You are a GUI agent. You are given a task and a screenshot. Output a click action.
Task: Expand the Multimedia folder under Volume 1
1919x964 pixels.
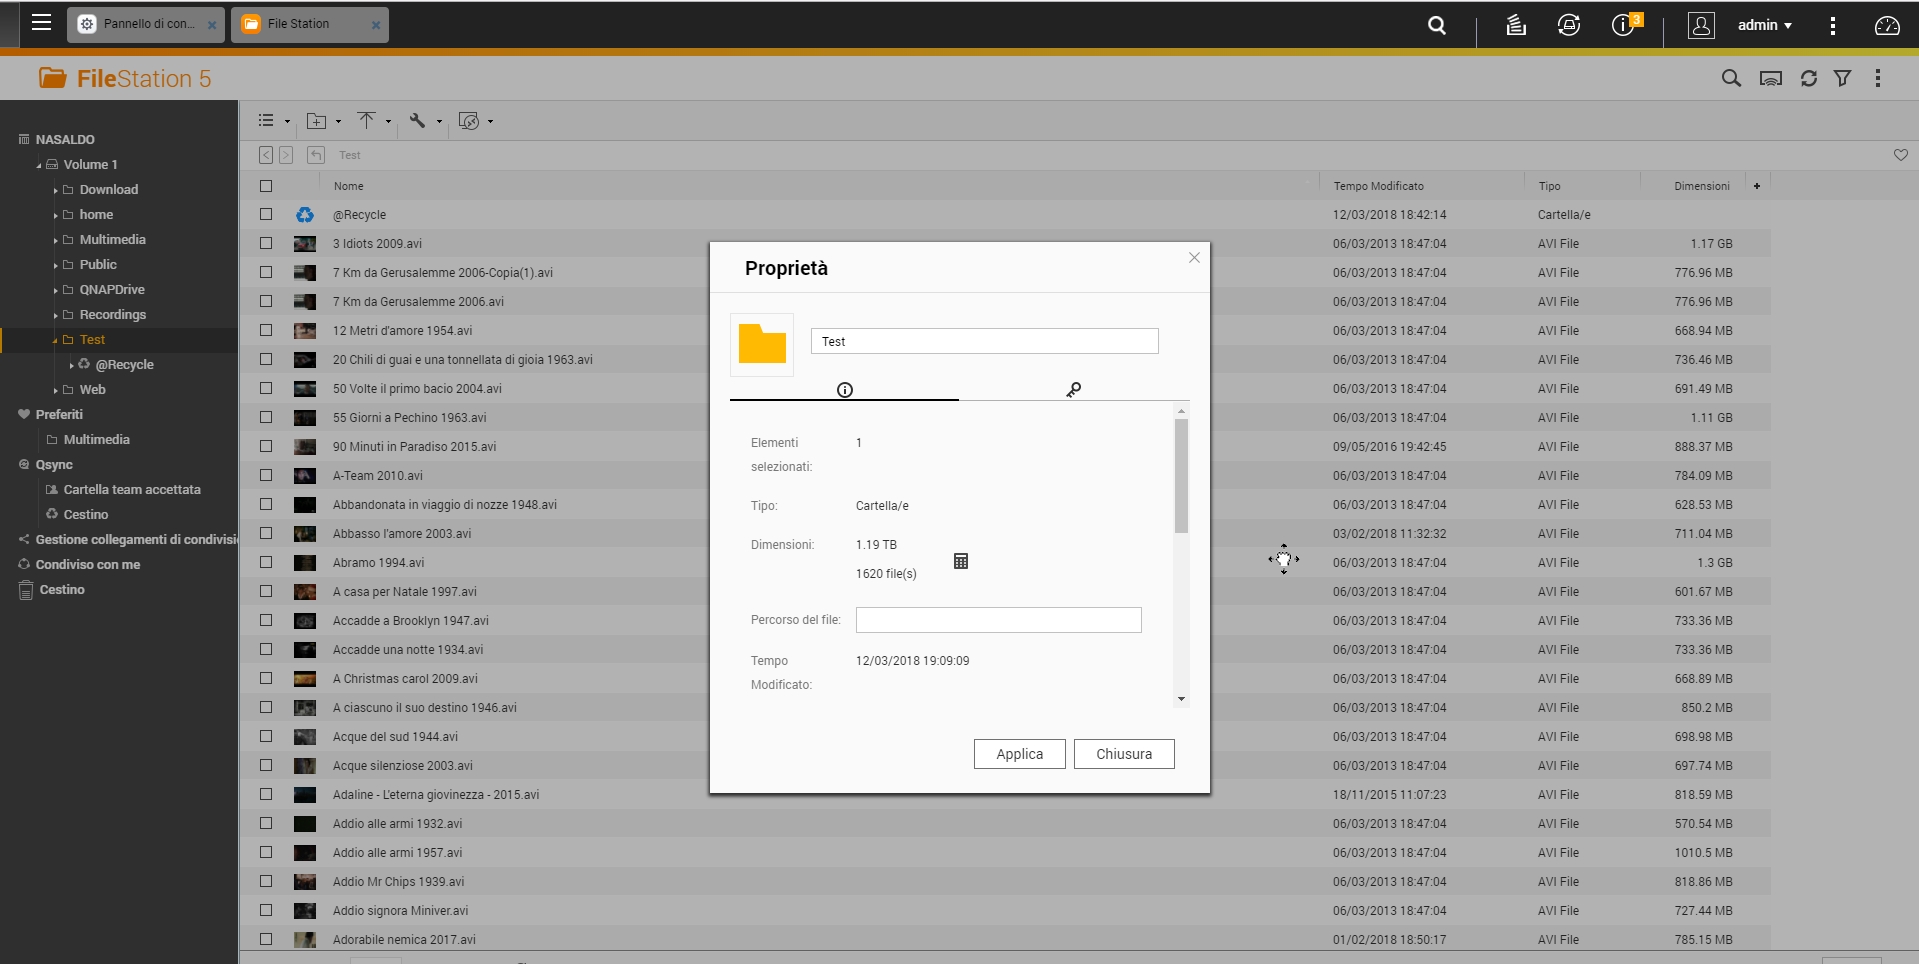pyautogui.click(x=56, y=240)
